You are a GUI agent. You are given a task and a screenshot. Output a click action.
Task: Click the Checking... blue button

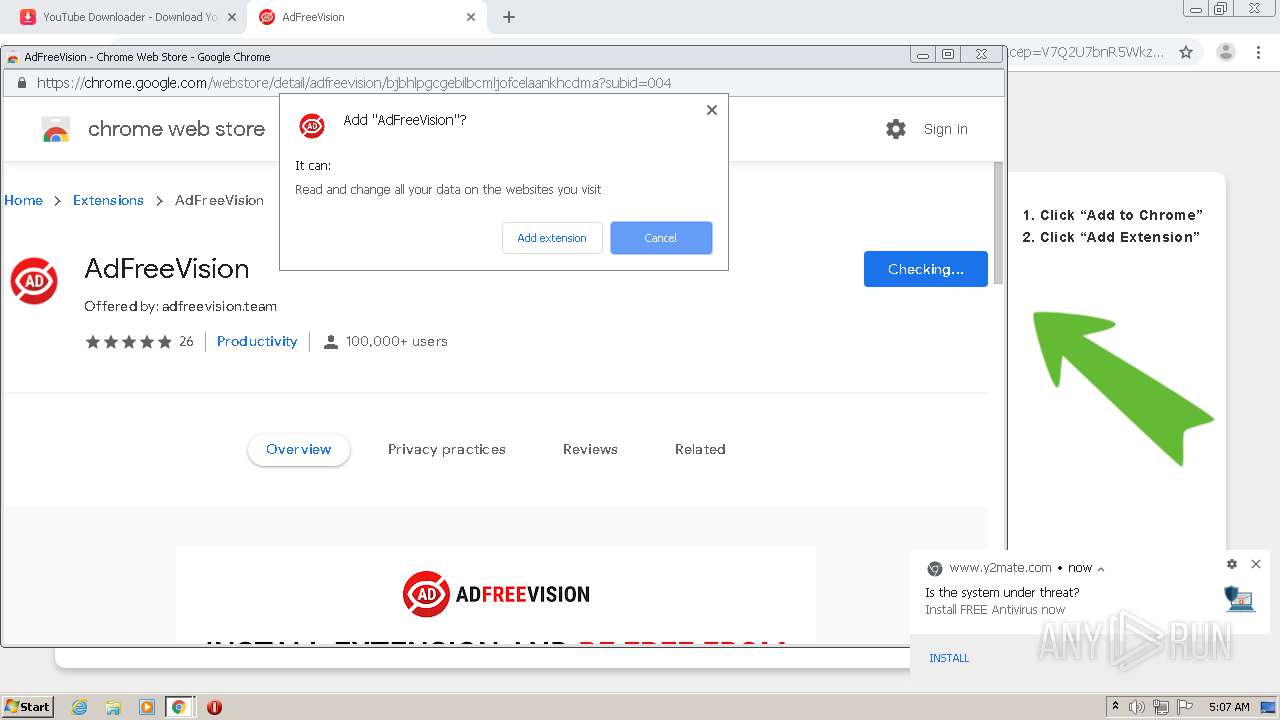pyautogui.click(x=926, y=269)
